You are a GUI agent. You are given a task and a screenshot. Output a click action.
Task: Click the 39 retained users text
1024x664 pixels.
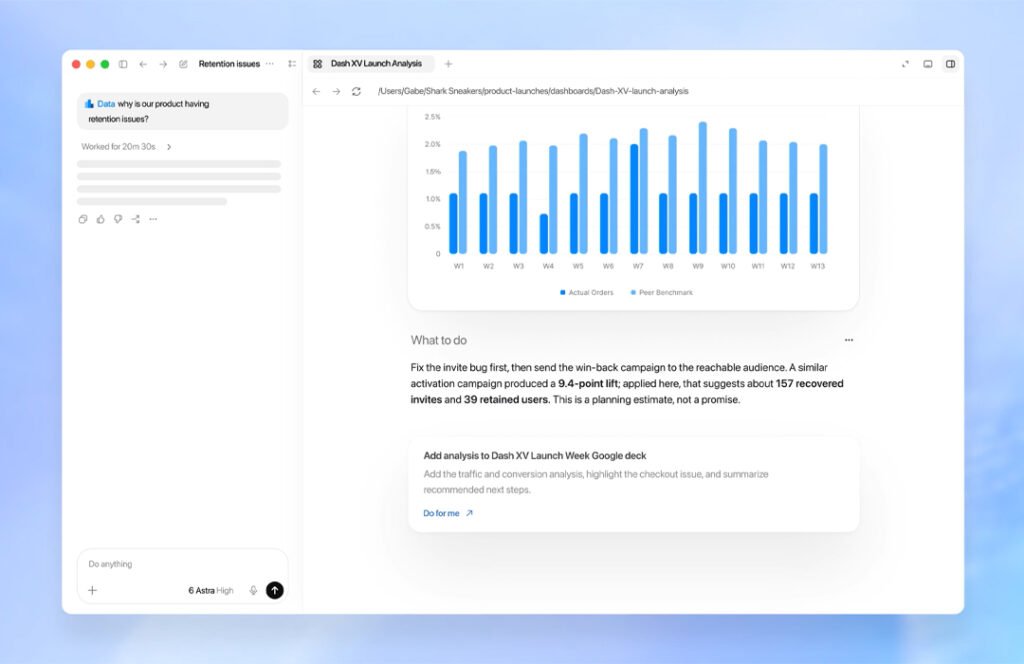pos(507,400)
